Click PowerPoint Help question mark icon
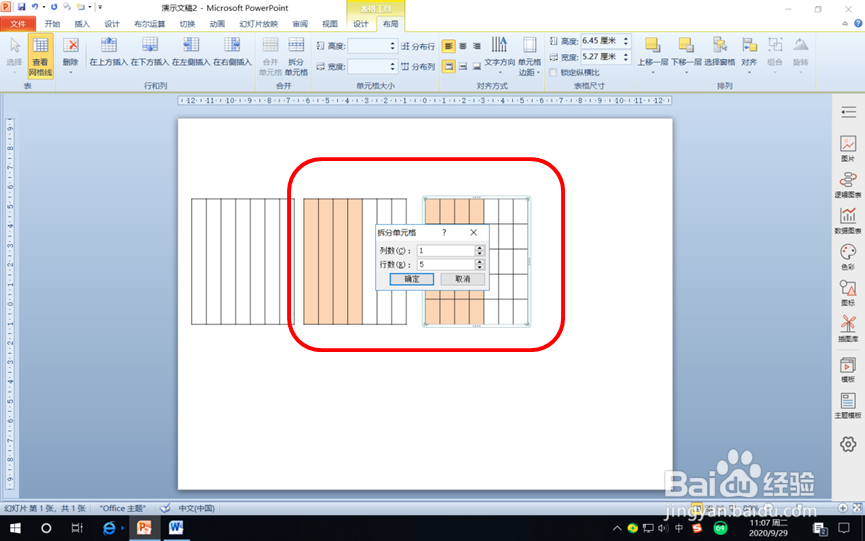Viewport: 865px width, 541px height. (858, 24)
